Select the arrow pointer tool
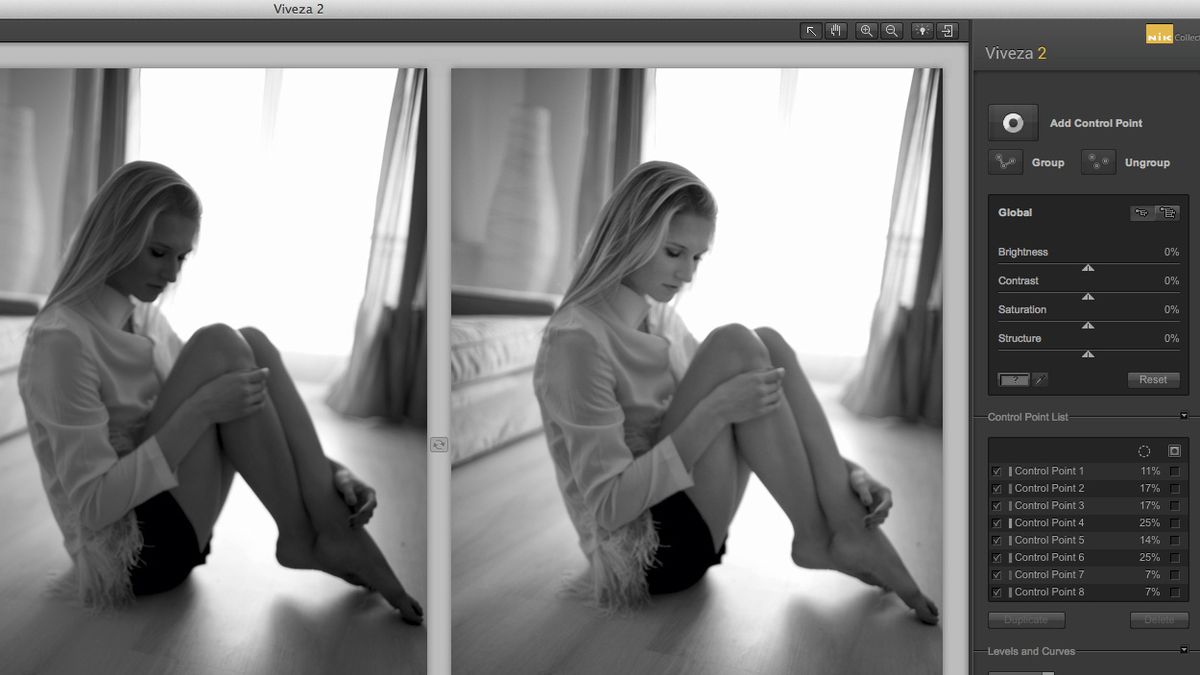The height and width of the screenshot is (675, 1200). [x=811, y=31]
